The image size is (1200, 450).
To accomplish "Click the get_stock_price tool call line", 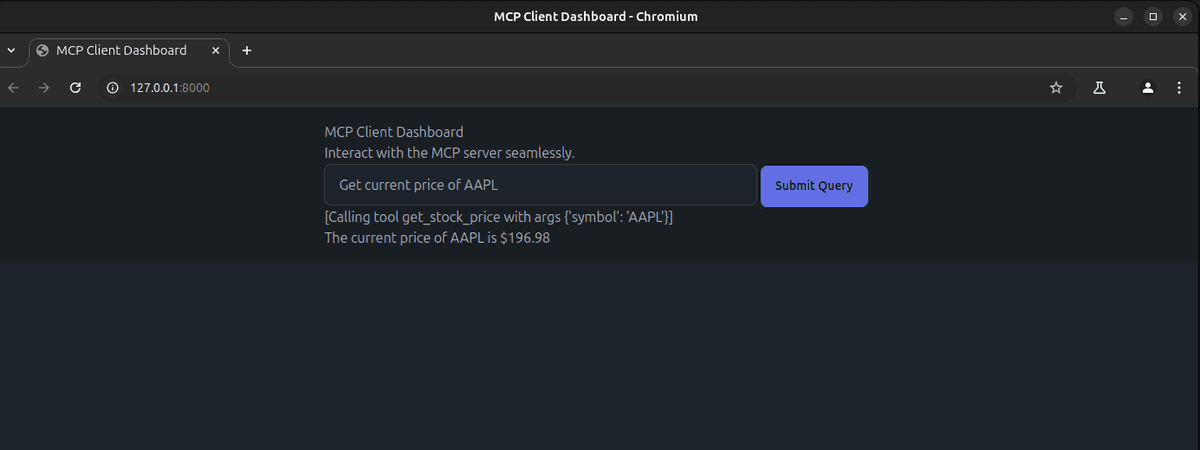I will (x=499, y=217).
